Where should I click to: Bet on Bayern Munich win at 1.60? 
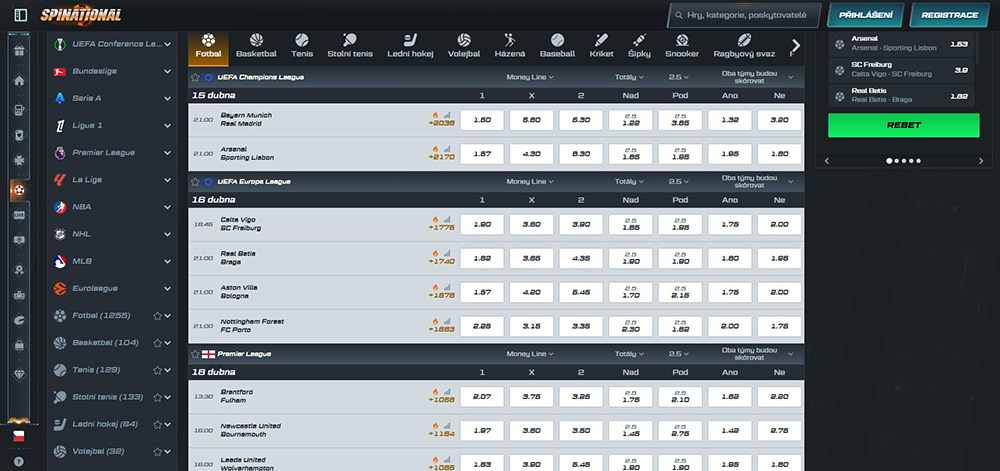pyautogui.click(x=482, y=120)
